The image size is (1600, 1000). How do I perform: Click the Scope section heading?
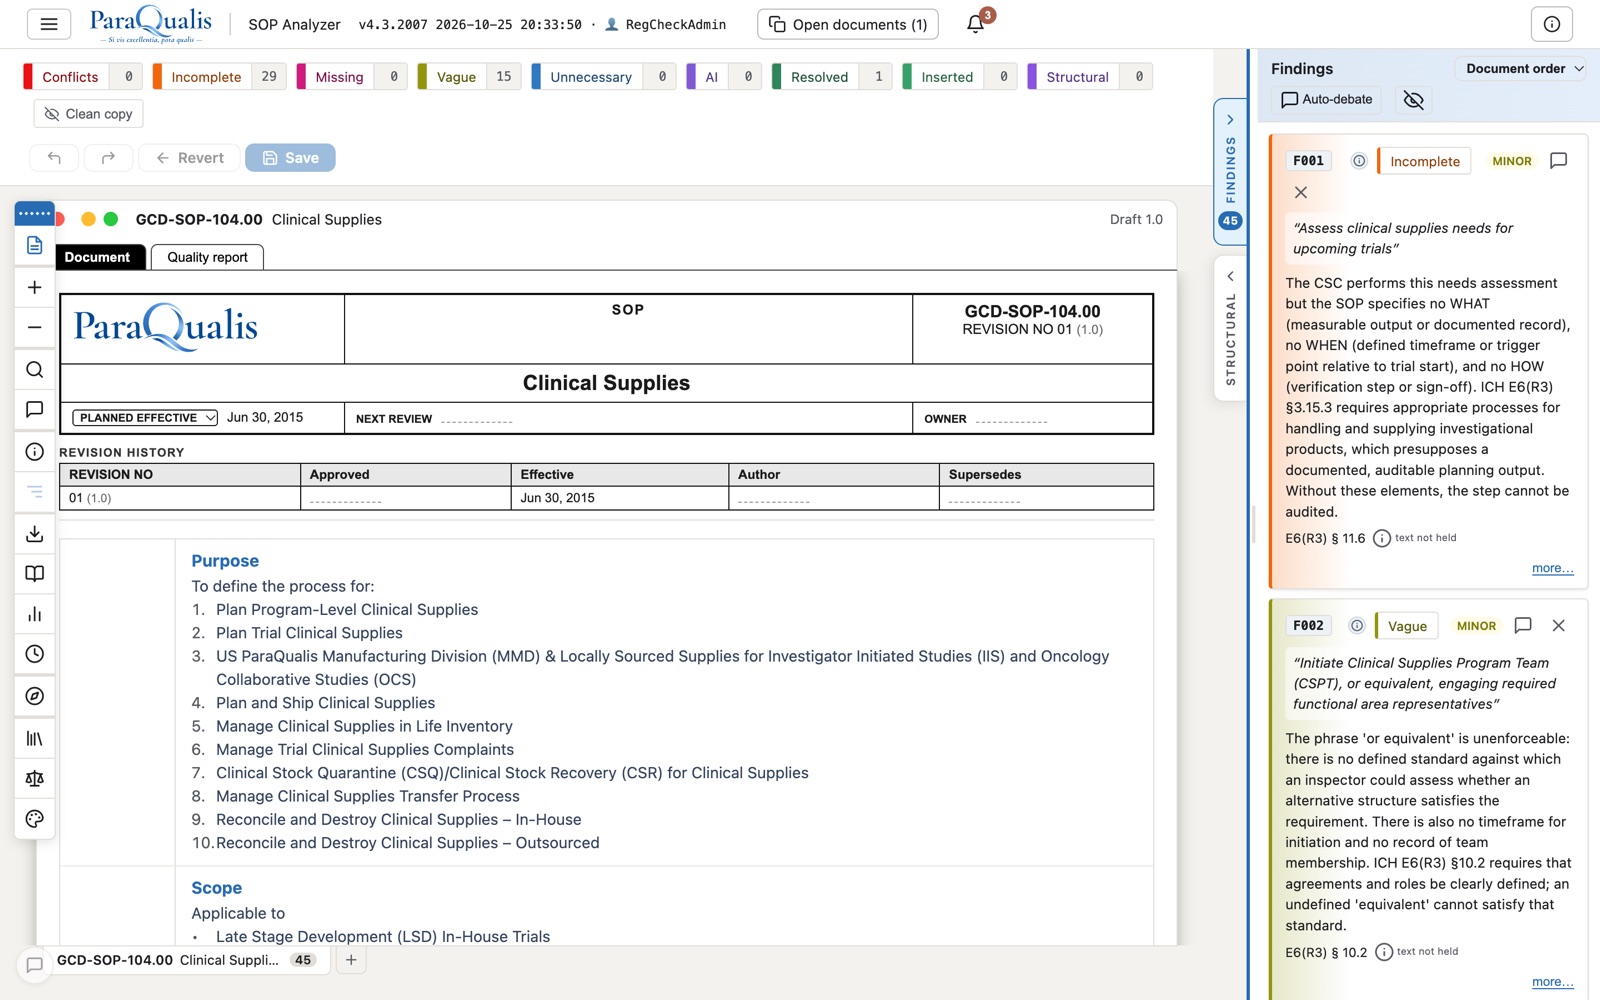point(216,888)
